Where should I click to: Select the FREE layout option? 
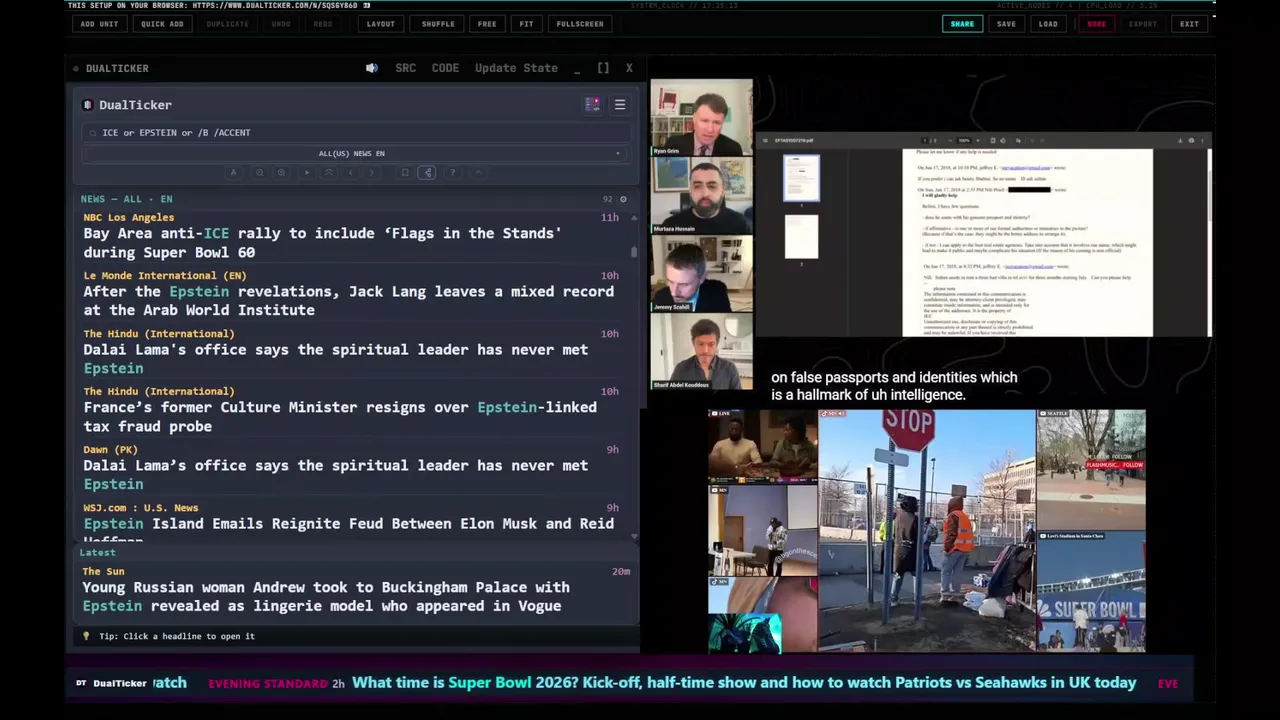coord(487,24)
